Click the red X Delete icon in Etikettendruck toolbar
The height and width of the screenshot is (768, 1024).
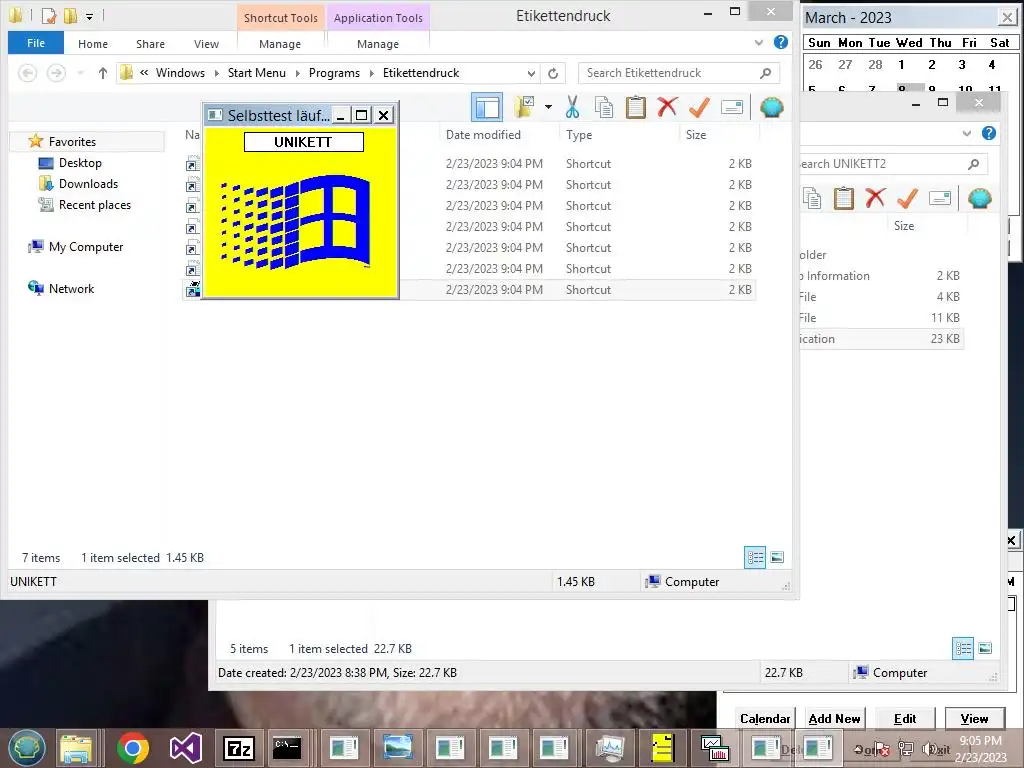tap(667, 107)
